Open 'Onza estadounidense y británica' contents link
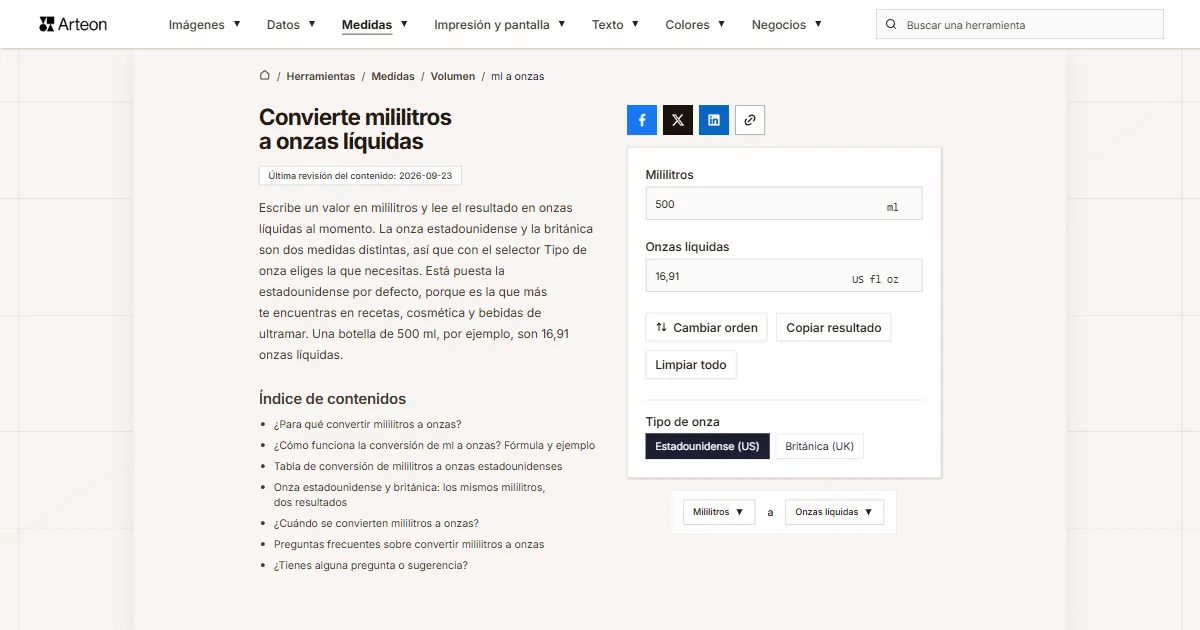 410,495
